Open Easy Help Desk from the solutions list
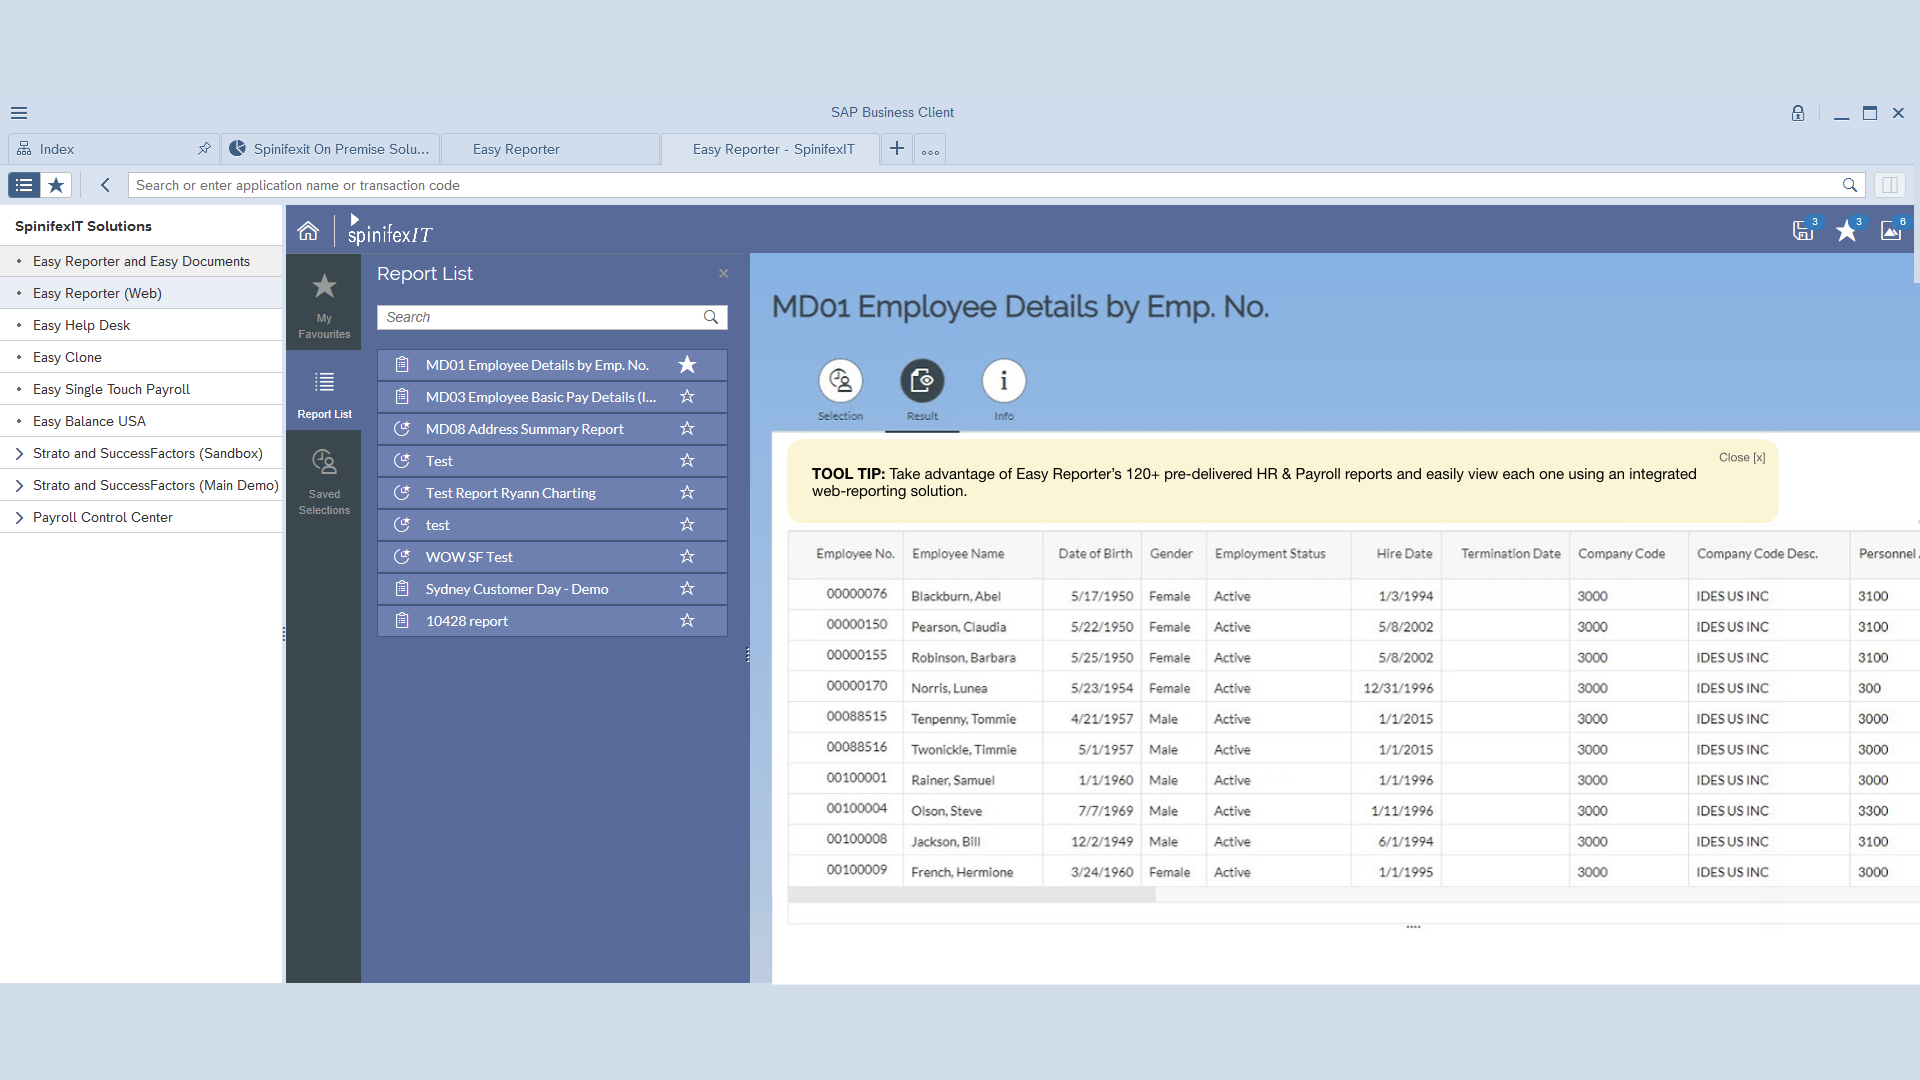Image resolution: width=1920 pixels, height=1080 pixels. coord(82,325)
